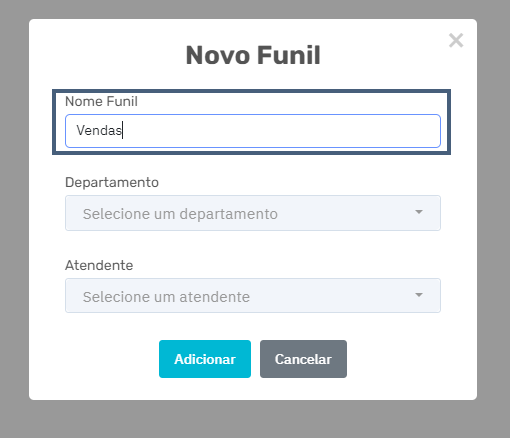510x438 pixels.
Task: Expand department list via its arrow icon
Action: click(x=419, y=212)
